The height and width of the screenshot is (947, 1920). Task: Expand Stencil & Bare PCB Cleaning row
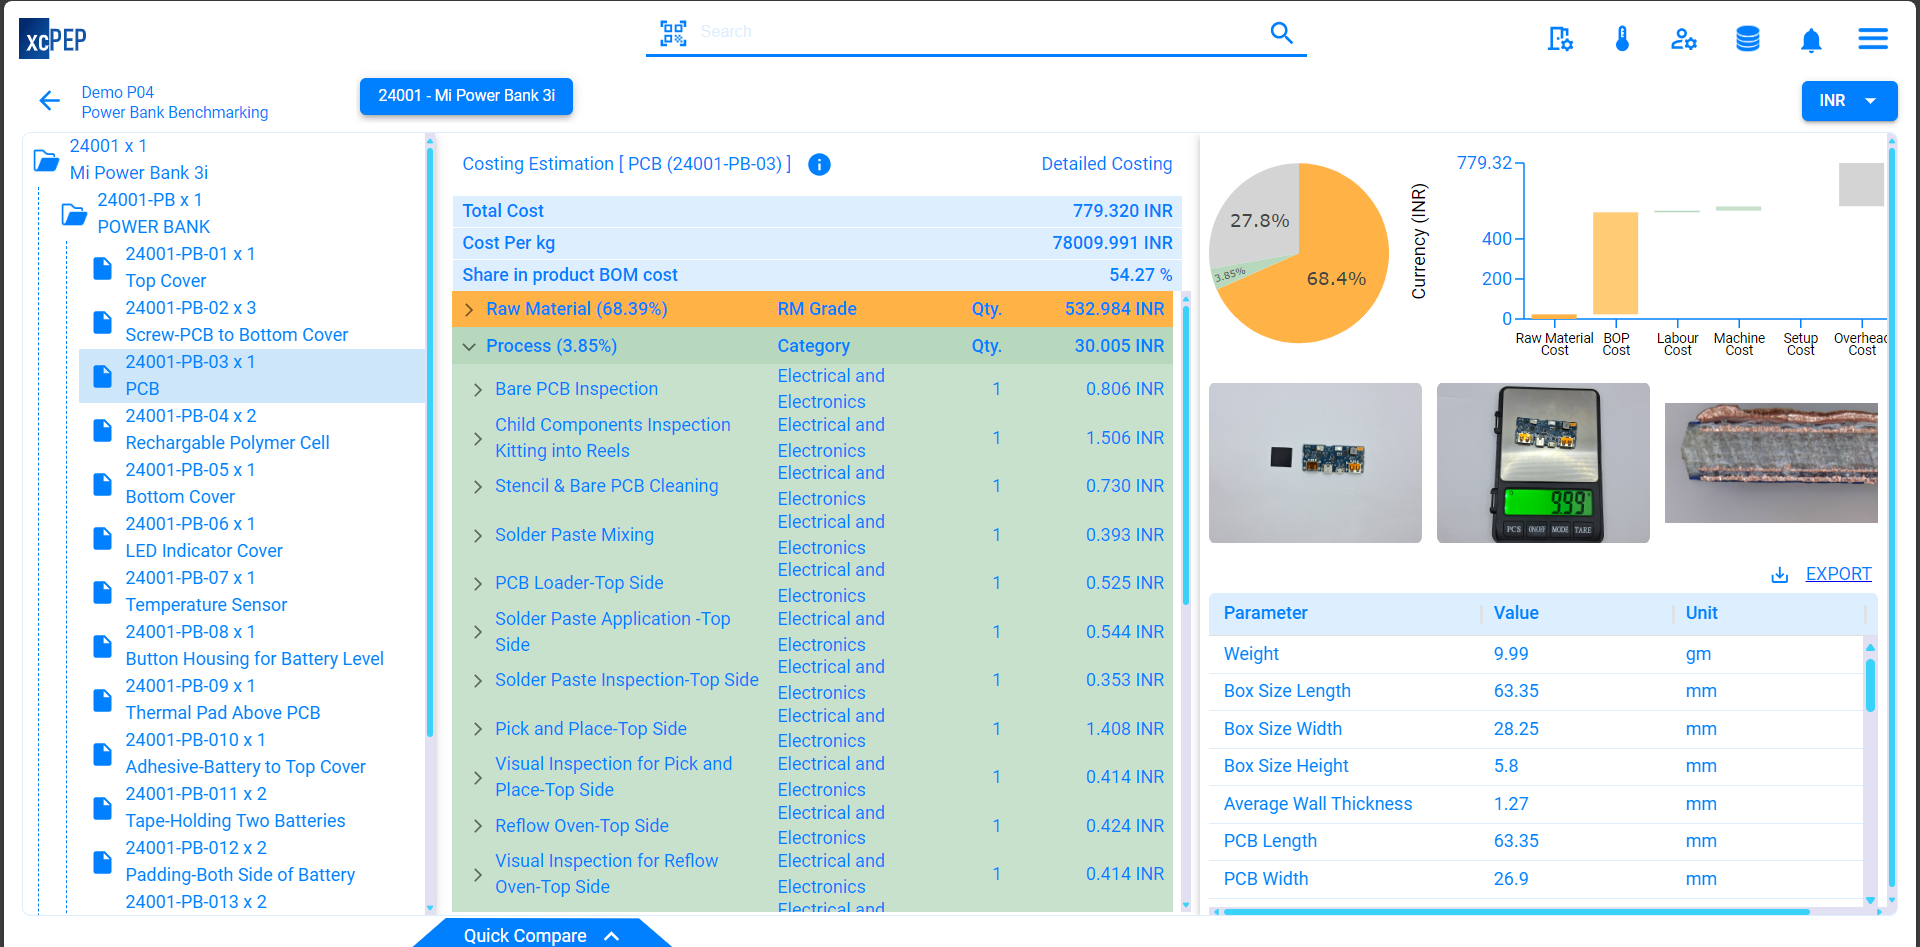click(478, 487)
